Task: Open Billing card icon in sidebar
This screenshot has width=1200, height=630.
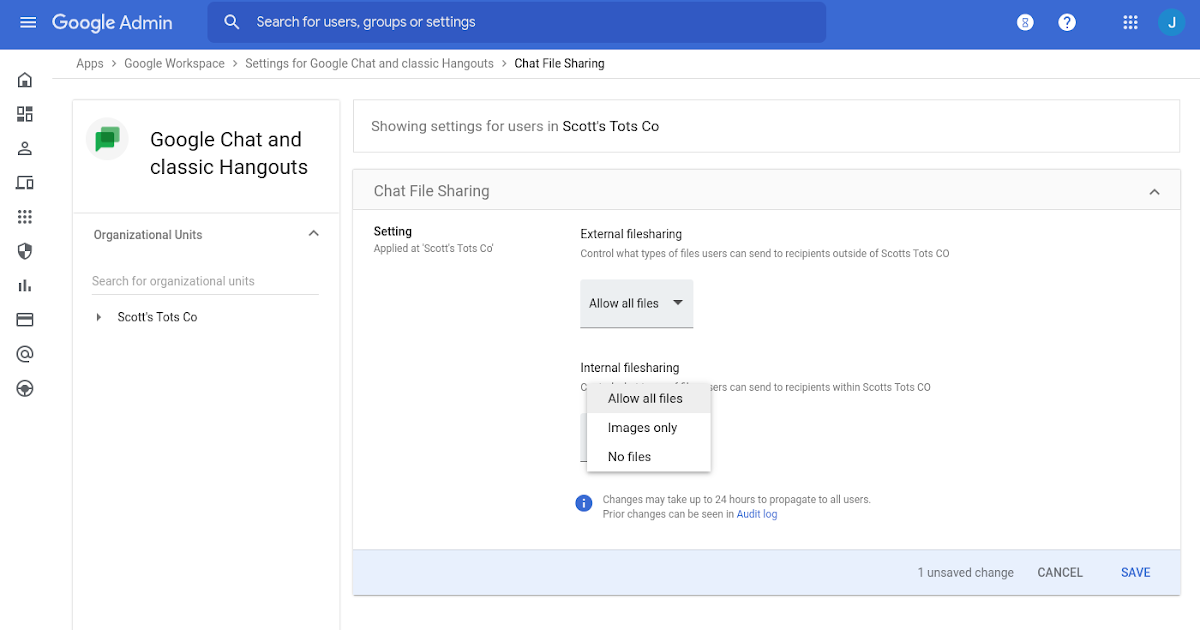Action: [25, 320]
